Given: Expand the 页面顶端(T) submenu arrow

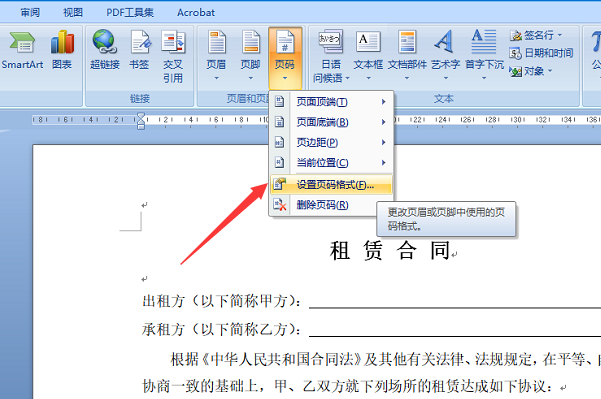Looking at the screenshot, I should 383,102.
